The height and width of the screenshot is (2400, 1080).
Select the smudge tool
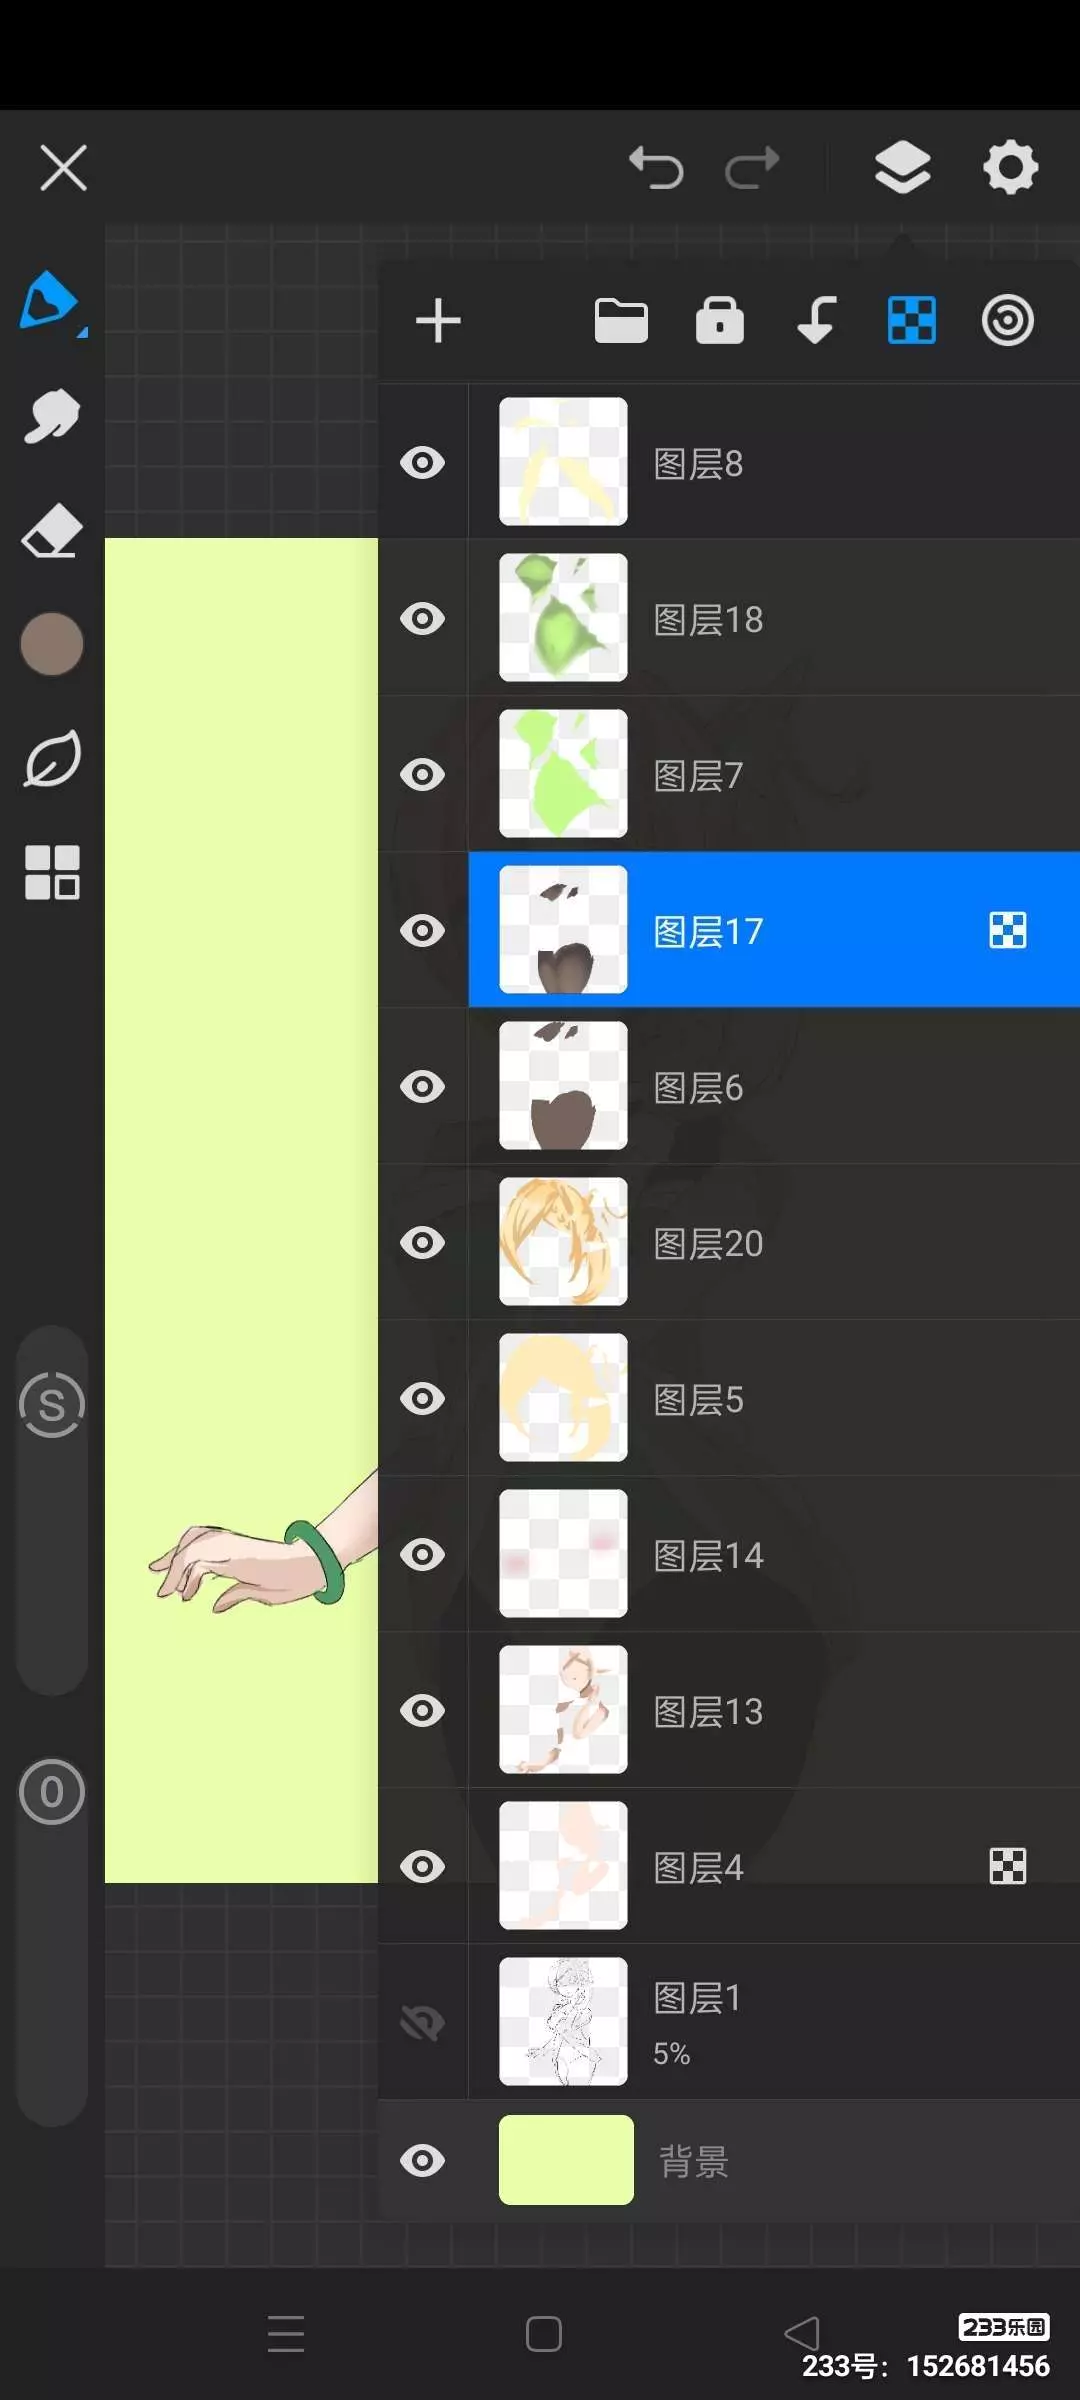51,415
